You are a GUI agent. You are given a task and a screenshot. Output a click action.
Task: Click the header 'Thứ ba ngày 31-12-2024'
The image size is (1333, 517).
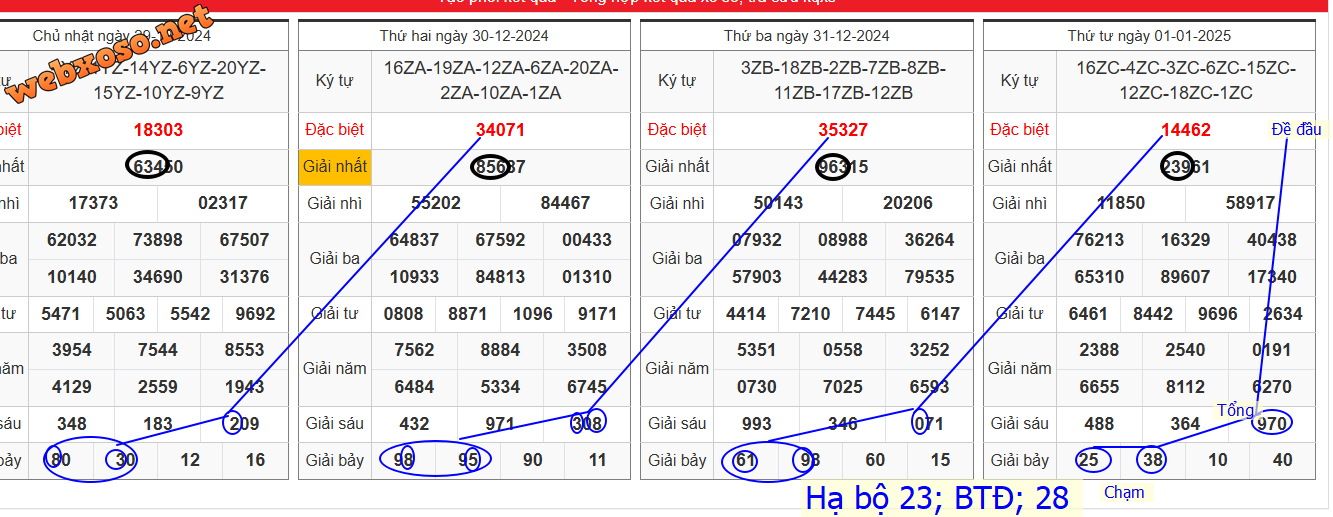click(x=807, y=36)
